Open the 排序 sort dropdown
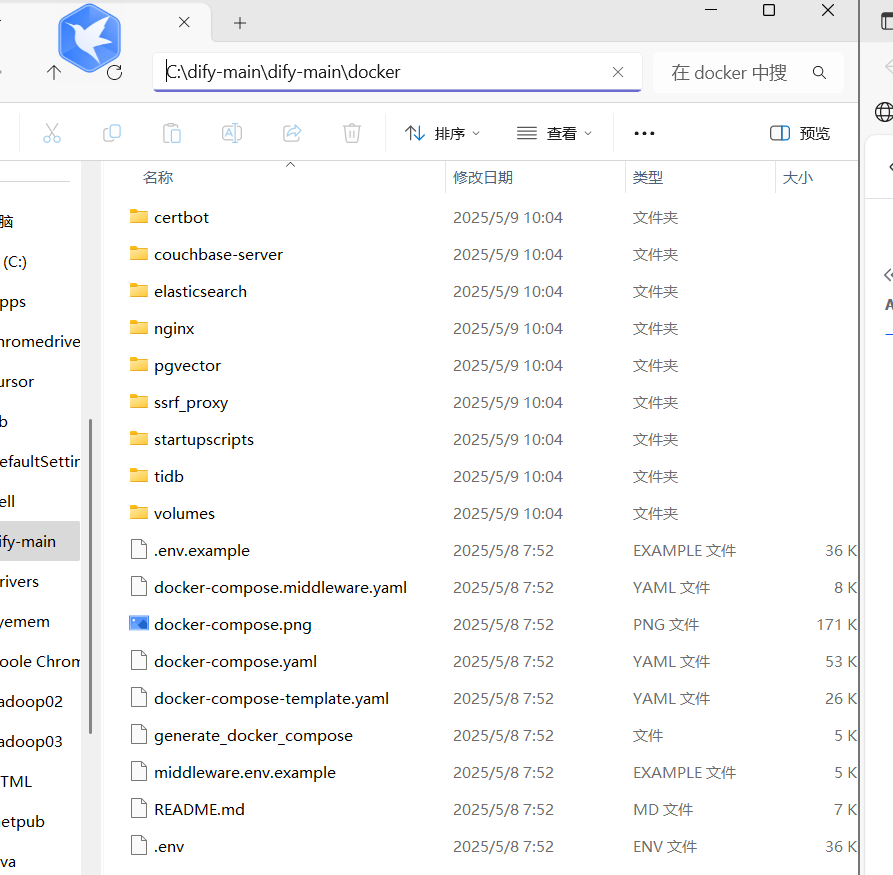Viewport: 893px width, 875px height. [443, 133]
